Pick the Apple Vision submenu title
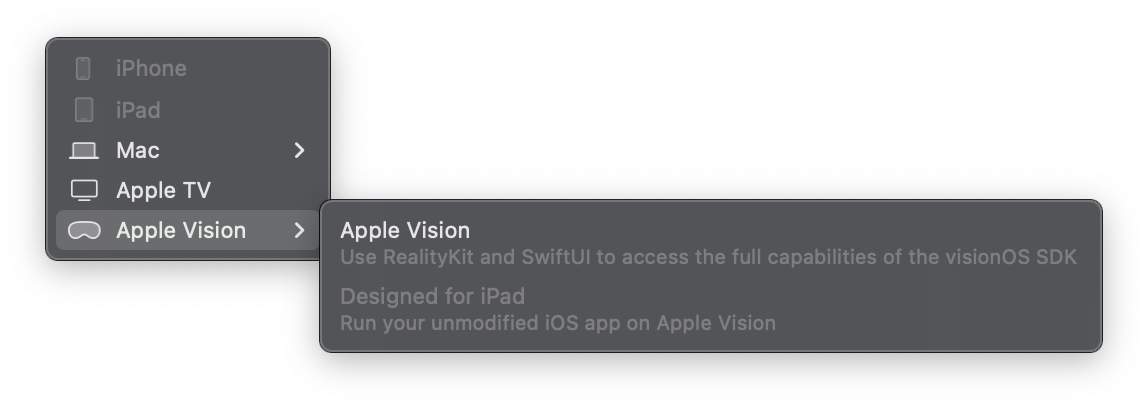Screen dimensions: 1148x406 [x=405, y=230]
